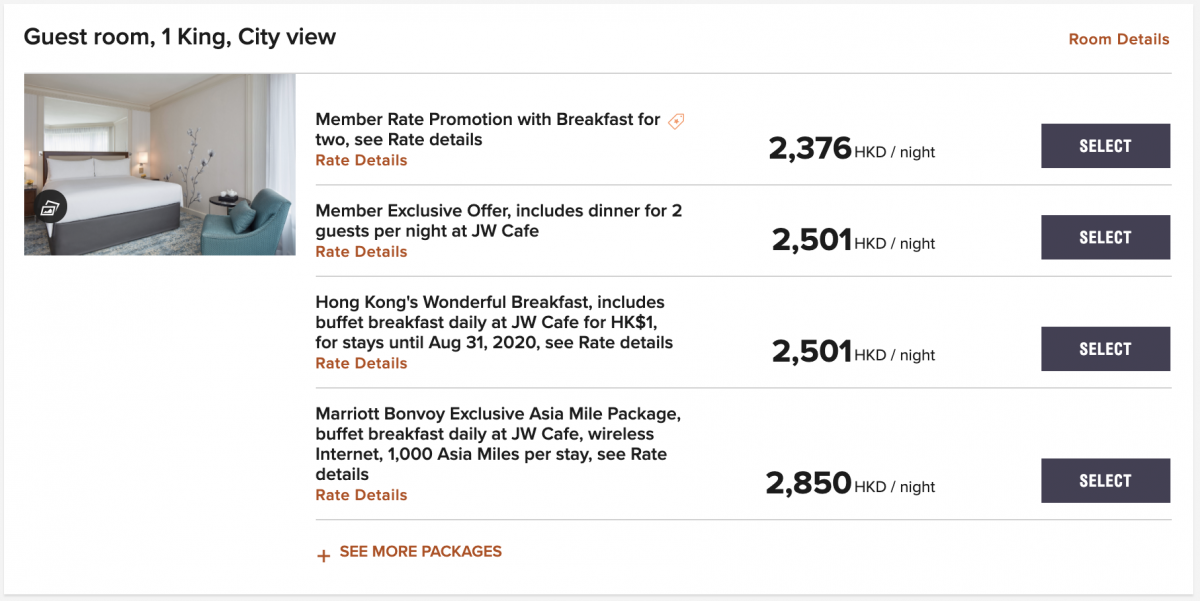
Task: Click the Member Rate Promotion with Breakfast title
Action: click(488, 130)
